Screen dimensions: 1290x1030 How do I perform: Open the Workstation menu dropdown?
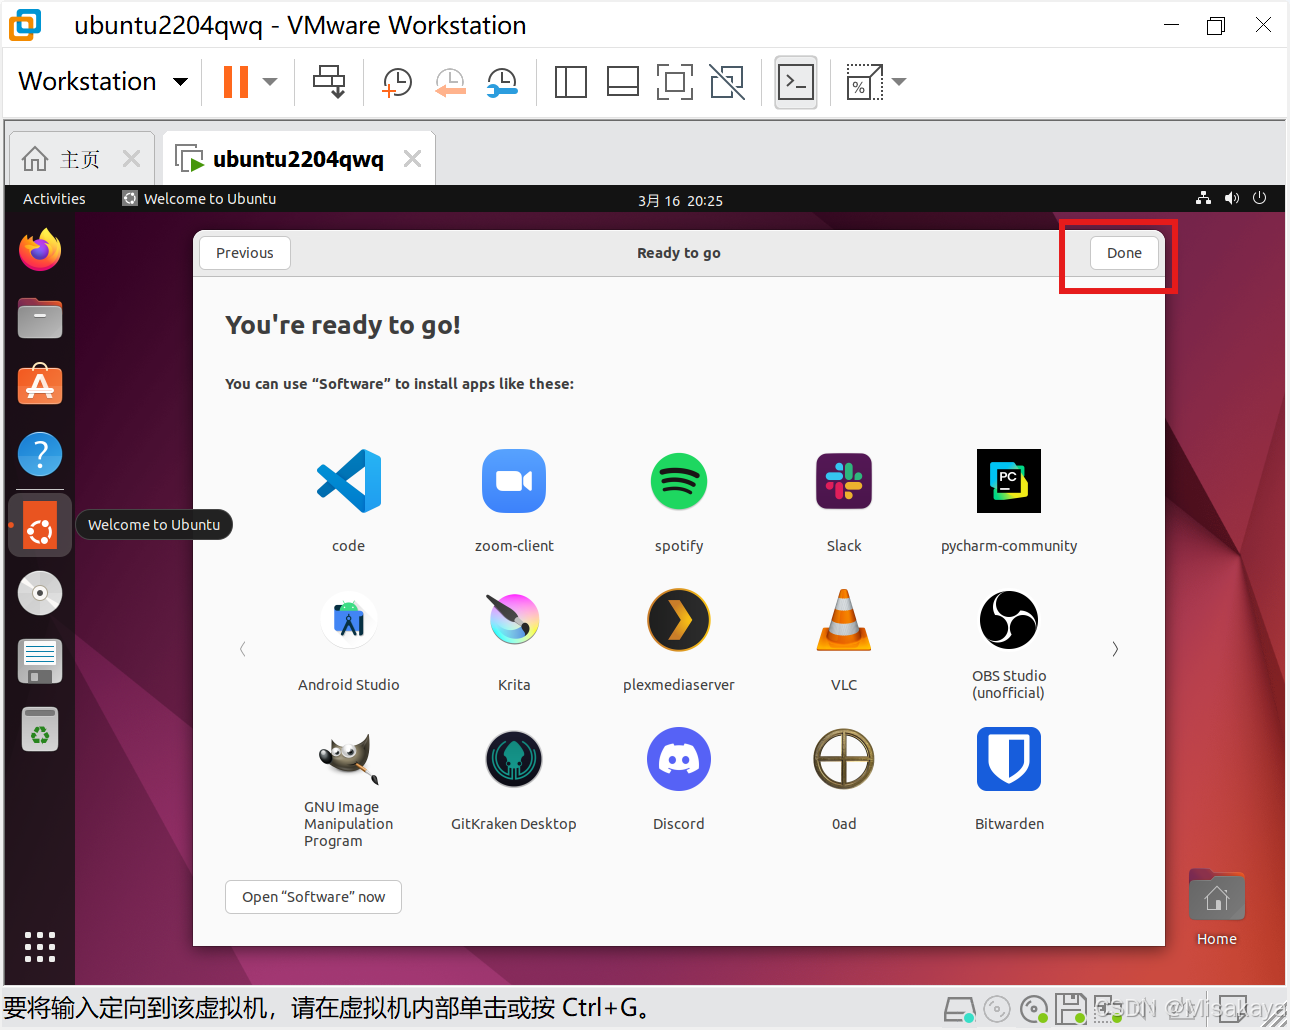[103, 81]
